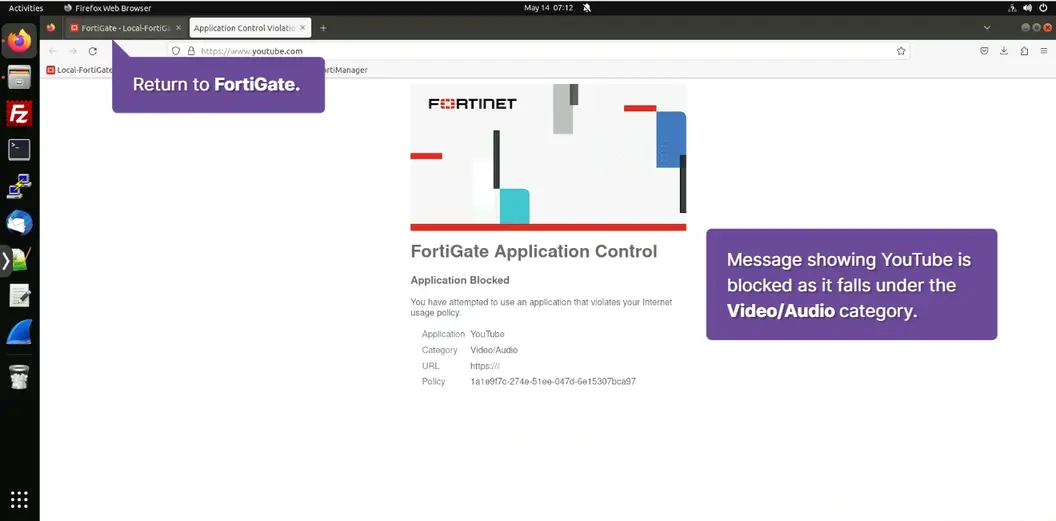Open the network status indicator
The height and width of the screenshot is (521, 1056).
click(1013, 8)
